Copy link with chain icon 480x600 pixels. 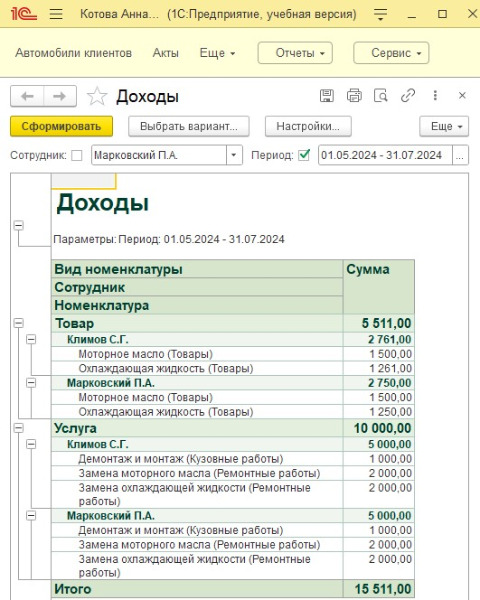(408, 96)
